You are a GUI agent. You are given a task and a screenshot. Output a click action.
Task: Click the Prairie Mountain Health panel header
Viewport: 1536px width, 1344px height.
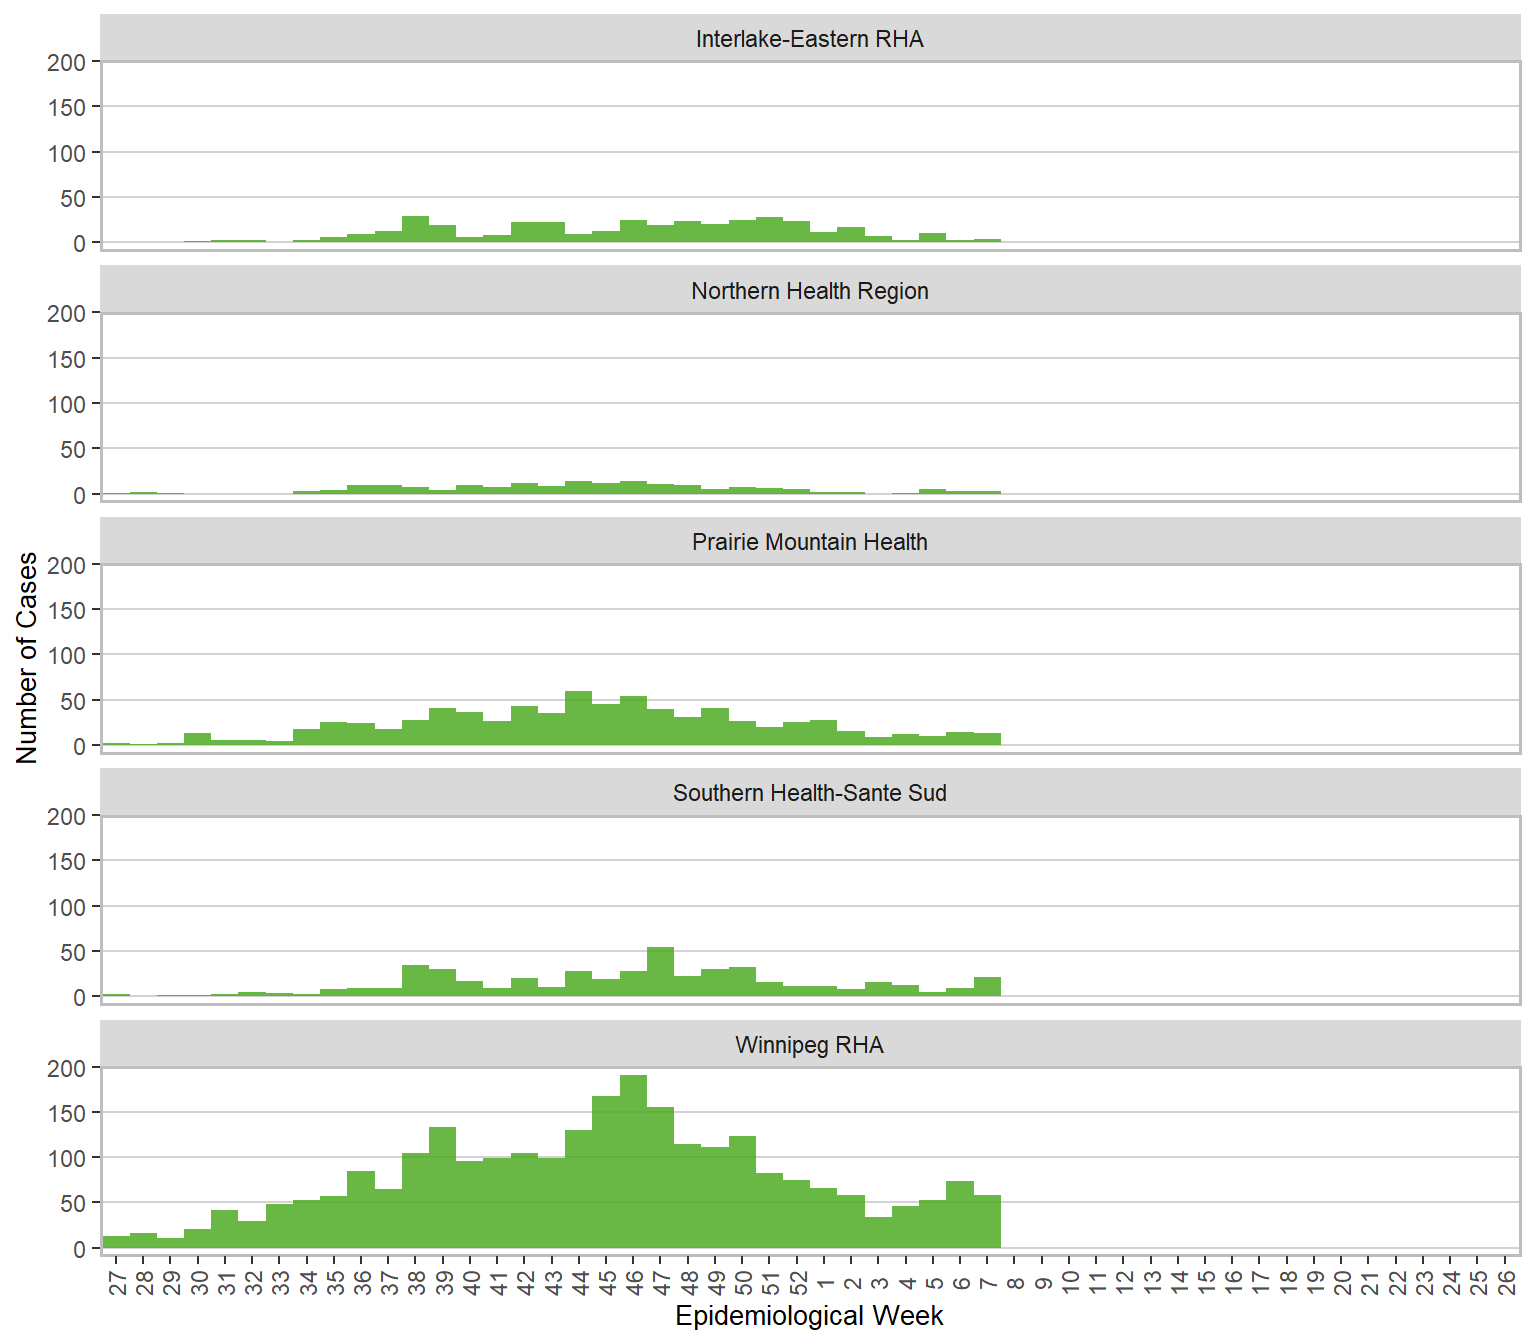coord(809,542)
